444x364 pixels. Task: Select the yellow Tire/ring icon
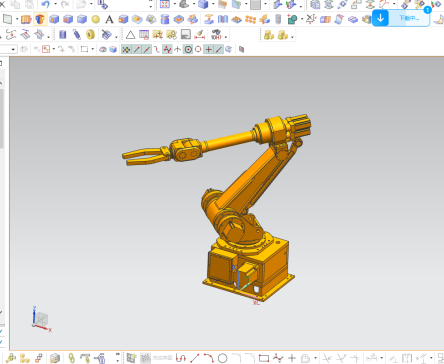90,34
